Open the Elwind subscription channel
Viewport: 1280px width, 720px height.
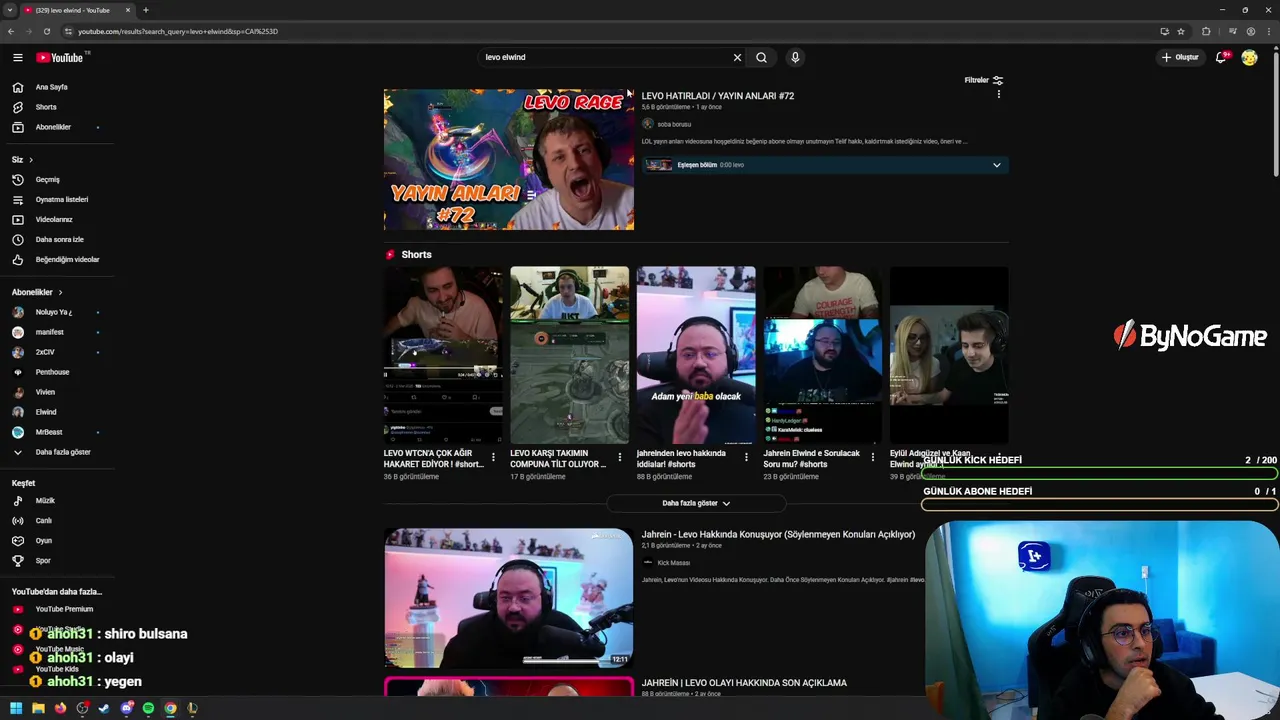[x=46, y=412]
